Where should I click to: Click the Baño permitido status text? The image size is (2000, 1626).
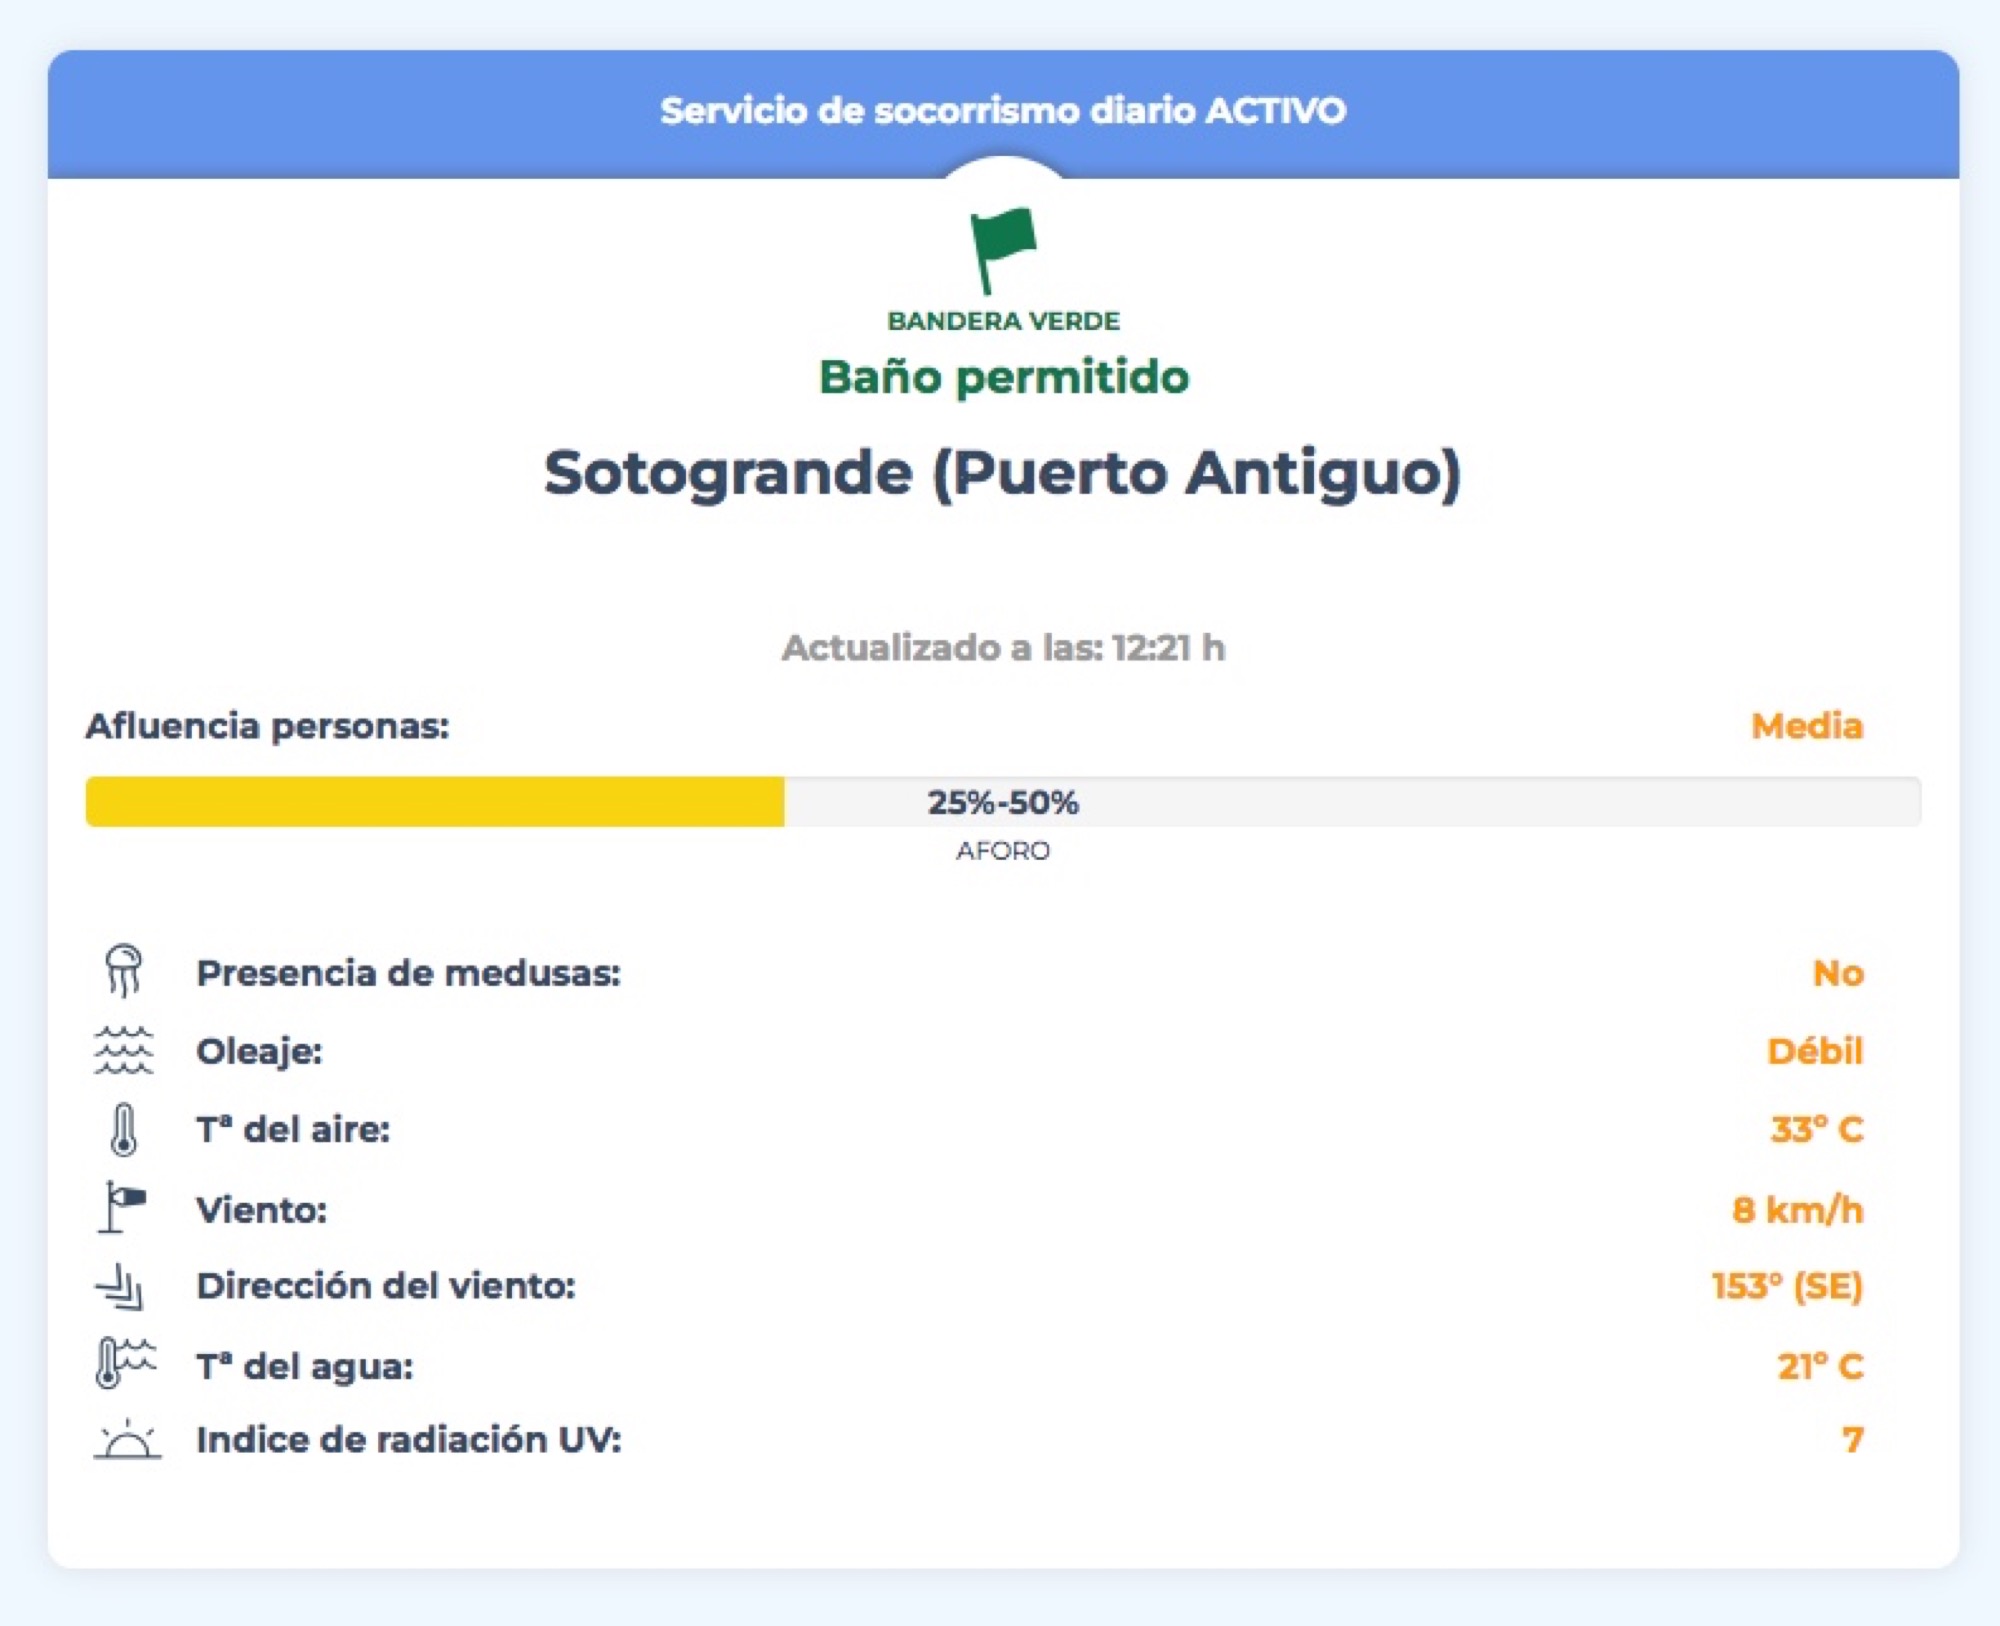1004,378
